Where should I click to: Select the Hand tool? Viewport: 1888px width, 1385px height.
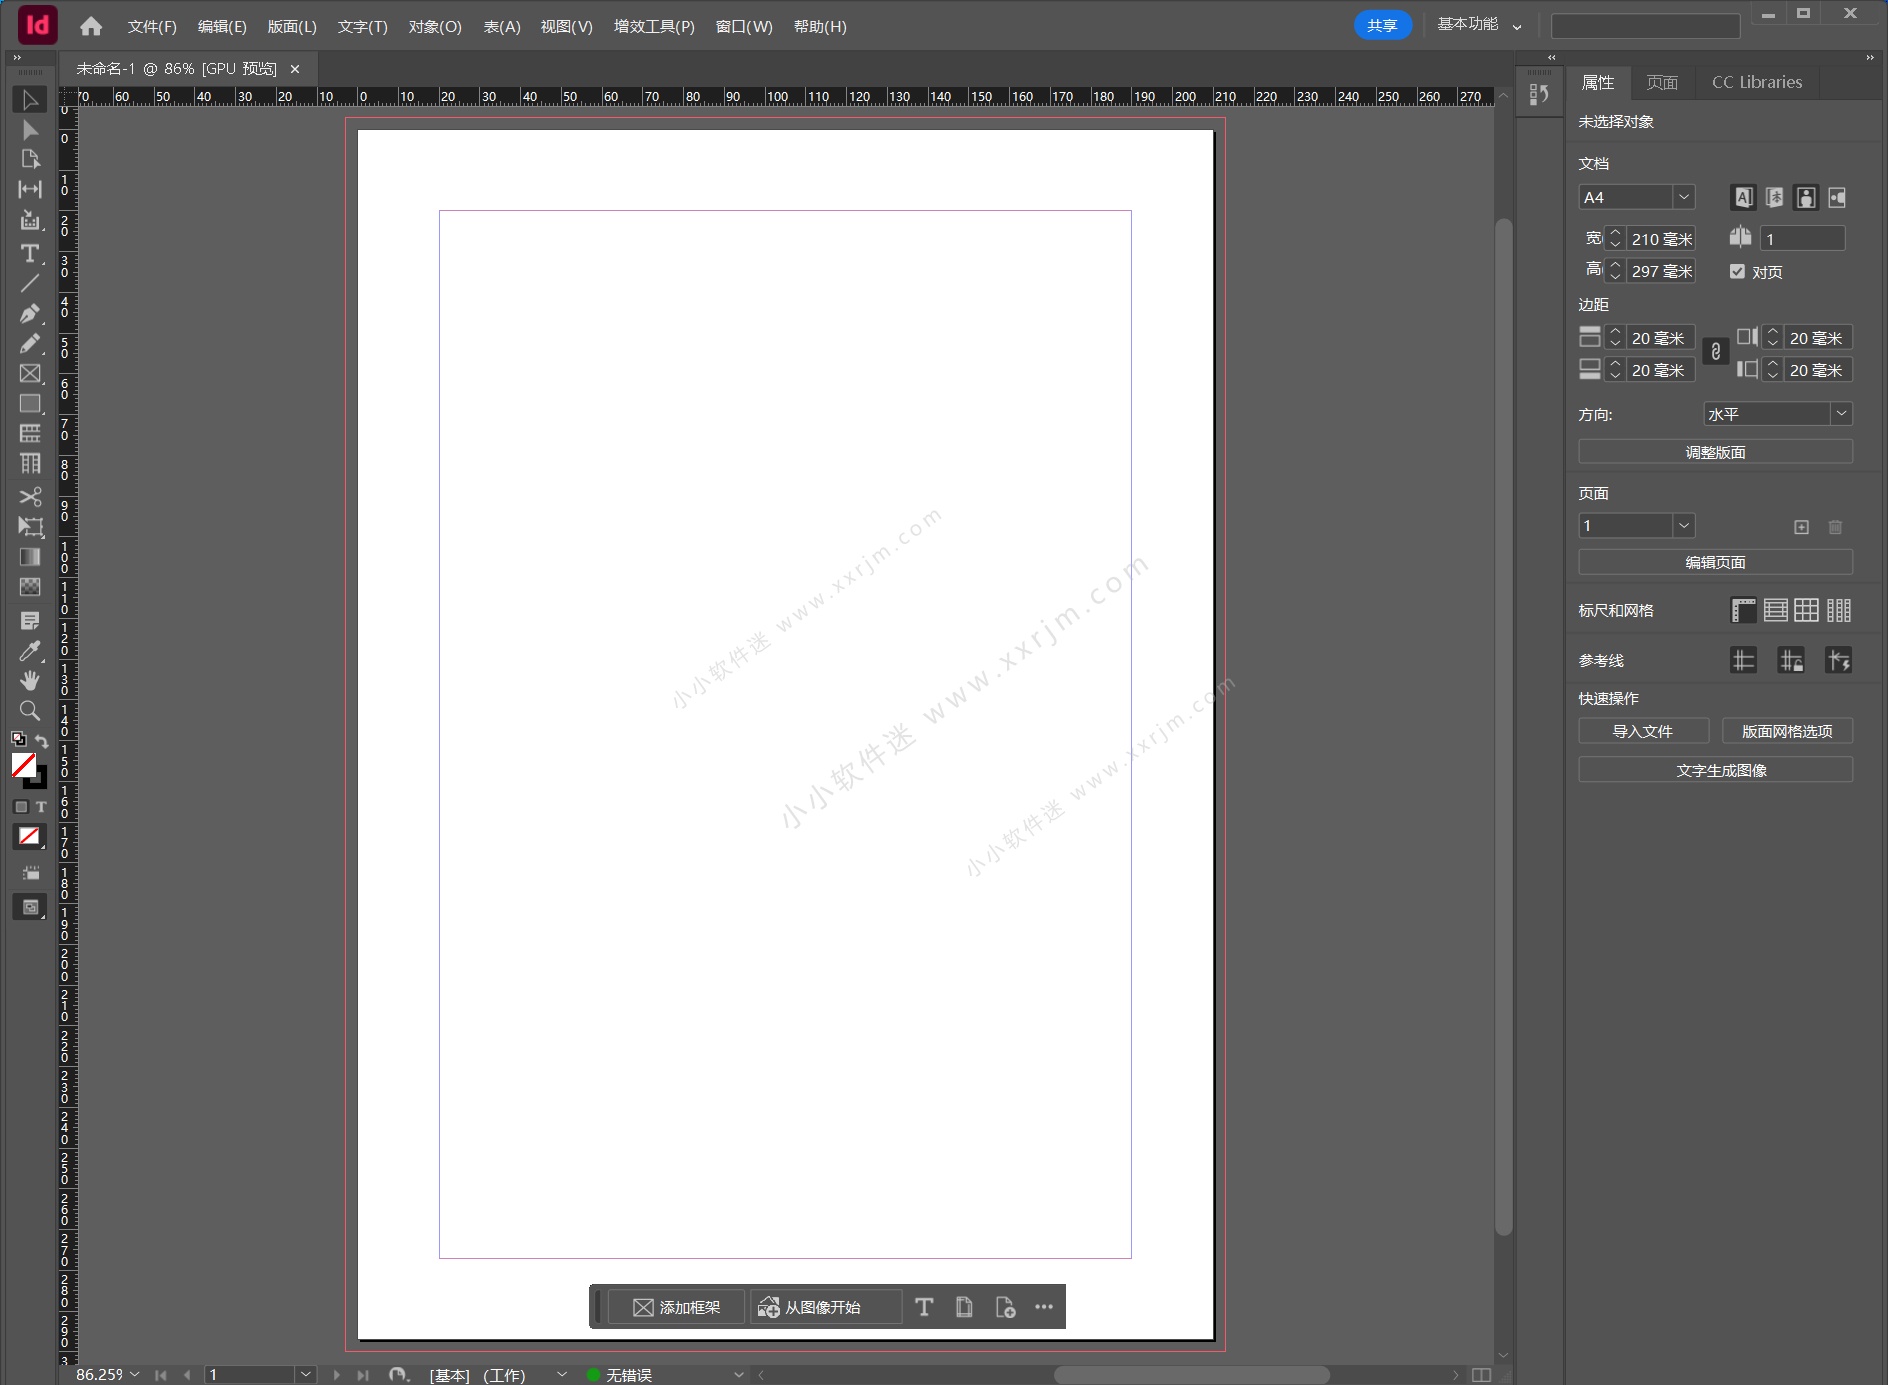tap(29, 681)
